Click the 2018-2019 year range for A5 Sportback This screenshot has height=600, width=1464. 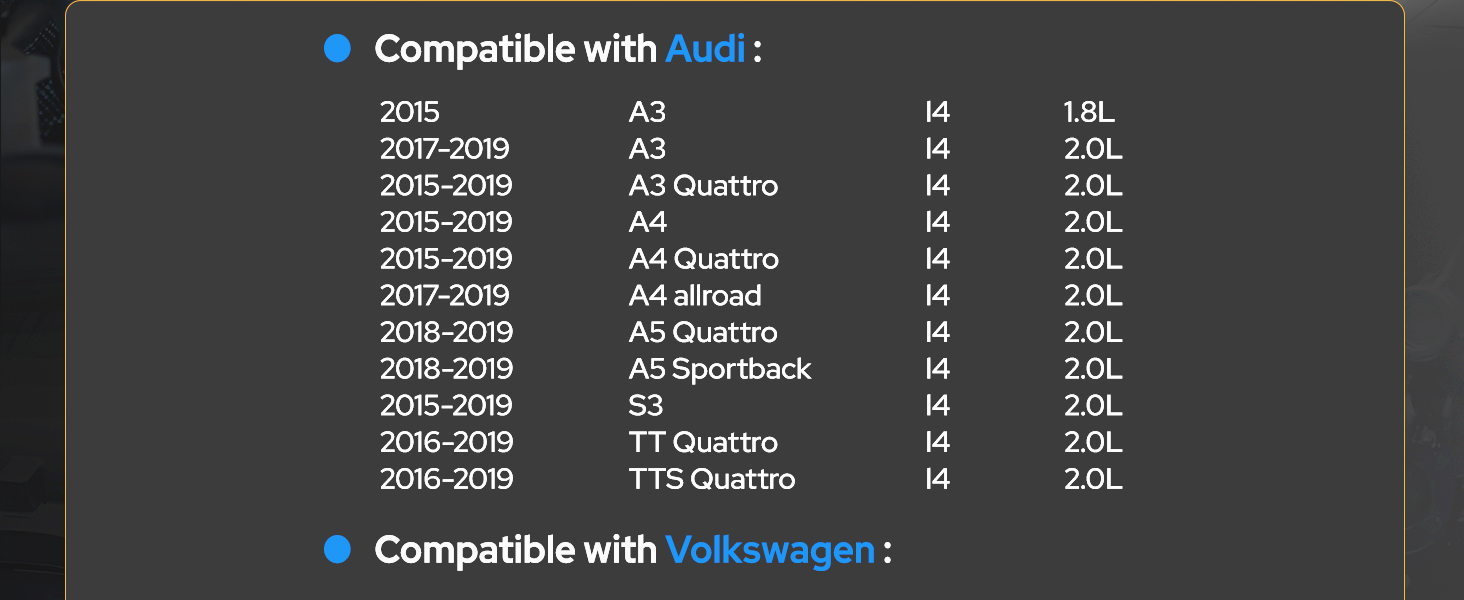tap(446, 369)
